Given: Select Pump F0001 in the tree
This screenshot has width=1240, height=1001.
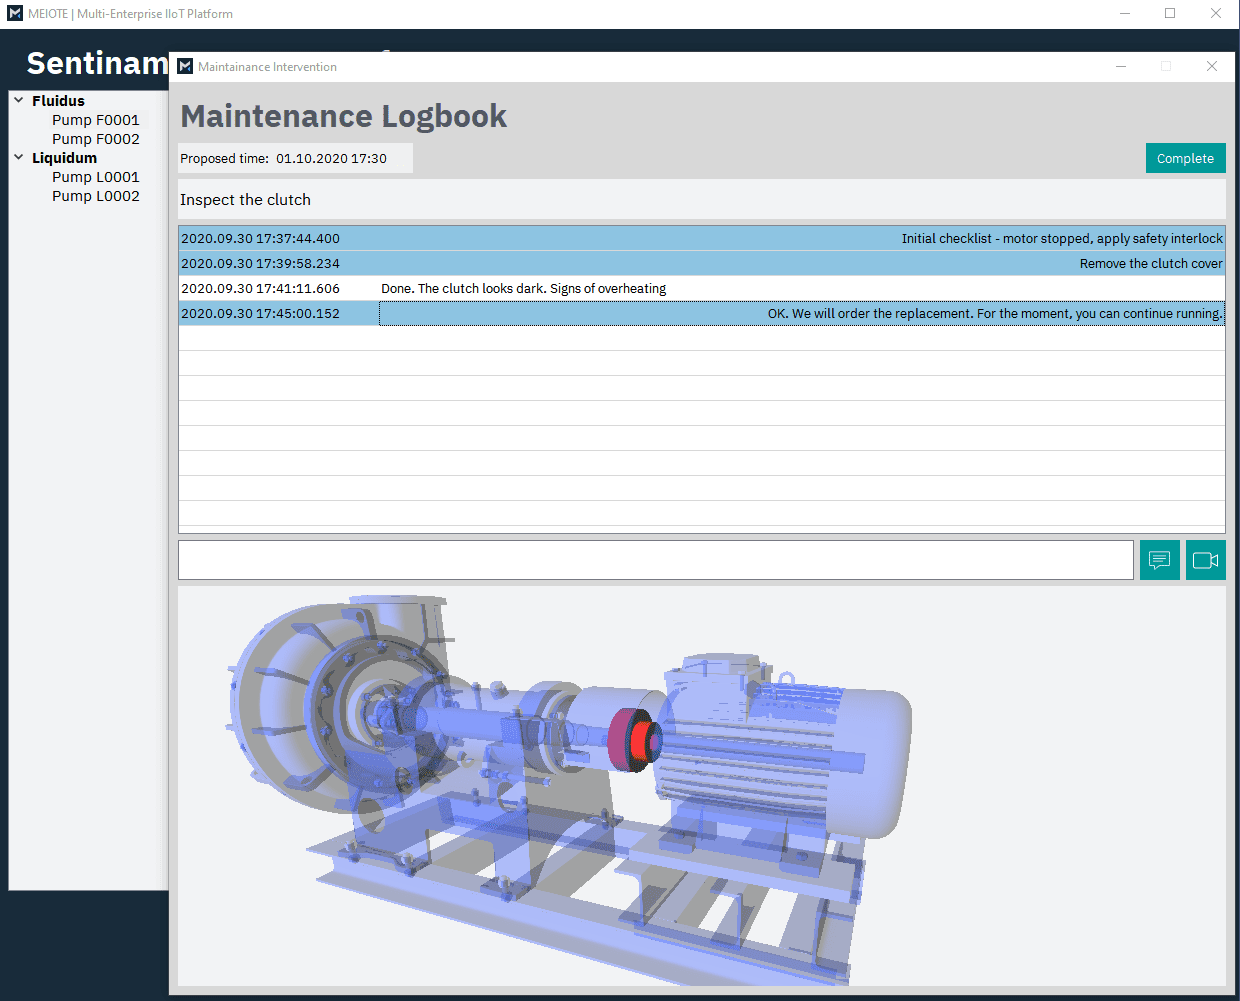Looking at the screenshot, I should (95, 120).
